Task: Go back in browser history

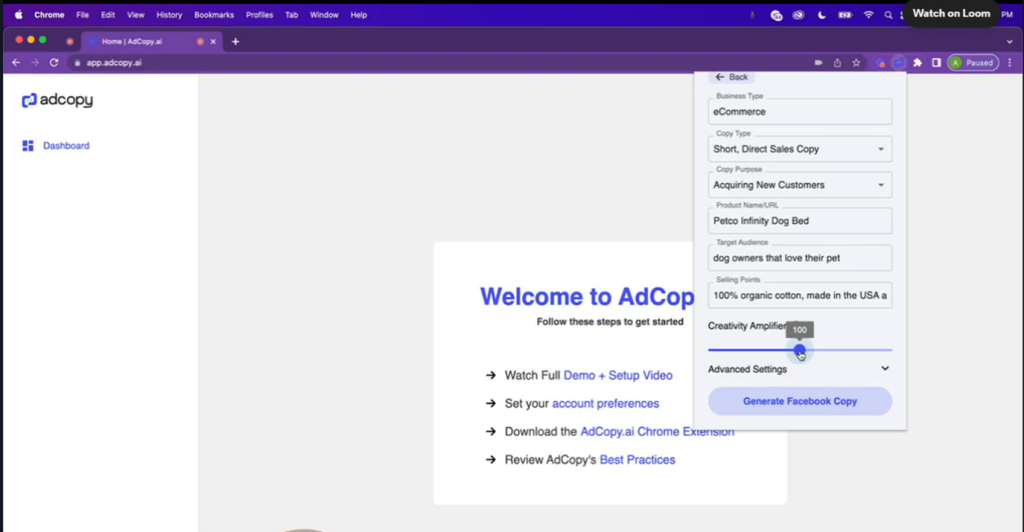Action: (x=16, y=63)
